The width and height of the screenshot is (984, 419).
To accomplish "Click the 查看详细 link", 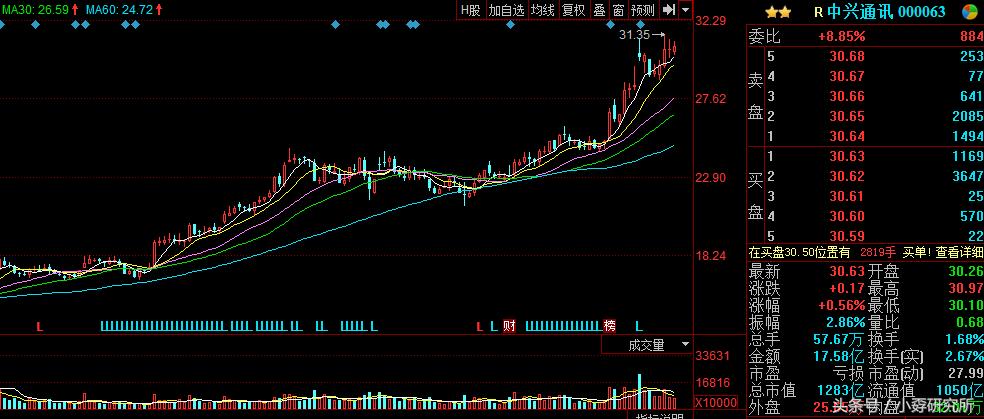I will pyautogui.click(x=960, y=252).
